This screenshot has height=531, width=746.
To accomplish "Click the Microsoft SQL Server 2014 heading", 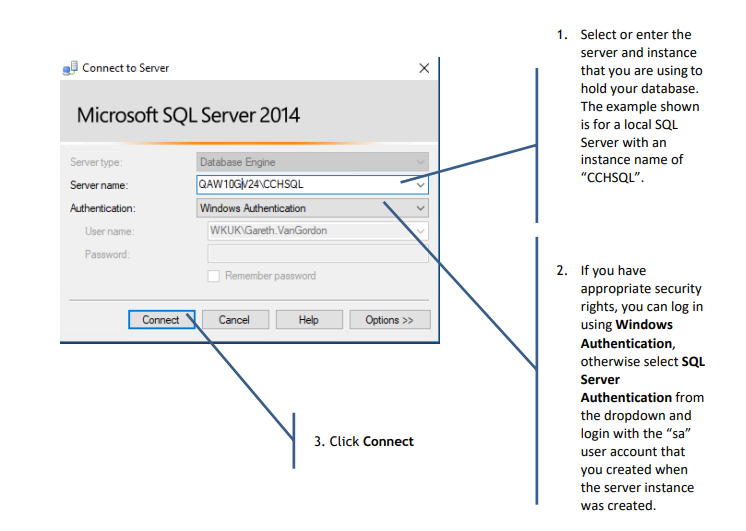I will [x=188, y=115].
